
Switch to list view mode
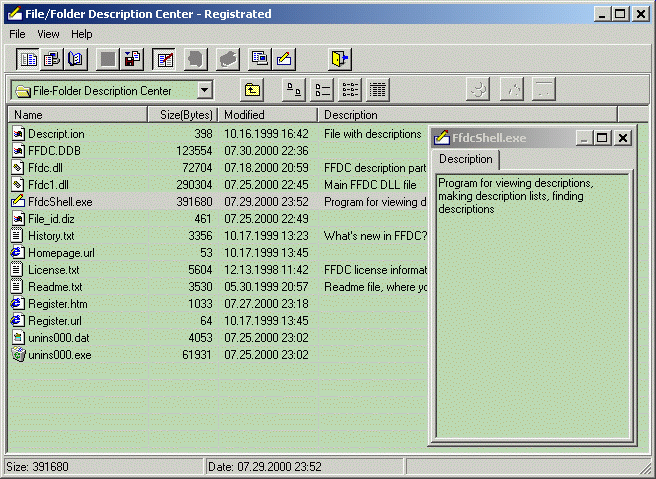[x=350, y=90]
